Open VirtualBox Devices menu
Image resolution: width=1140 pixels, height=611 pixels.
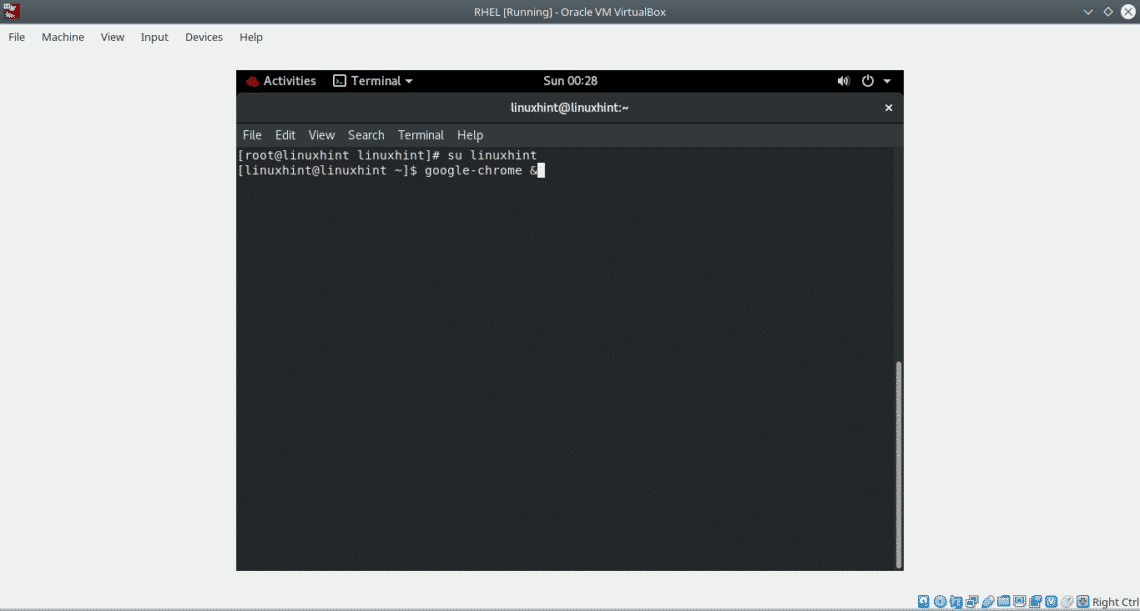tap(204, 37)
